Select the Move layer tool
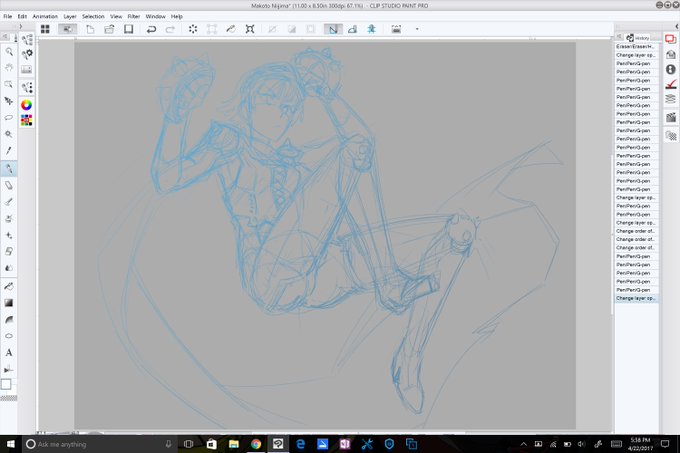680x453 pixels. tap(9, 101)
